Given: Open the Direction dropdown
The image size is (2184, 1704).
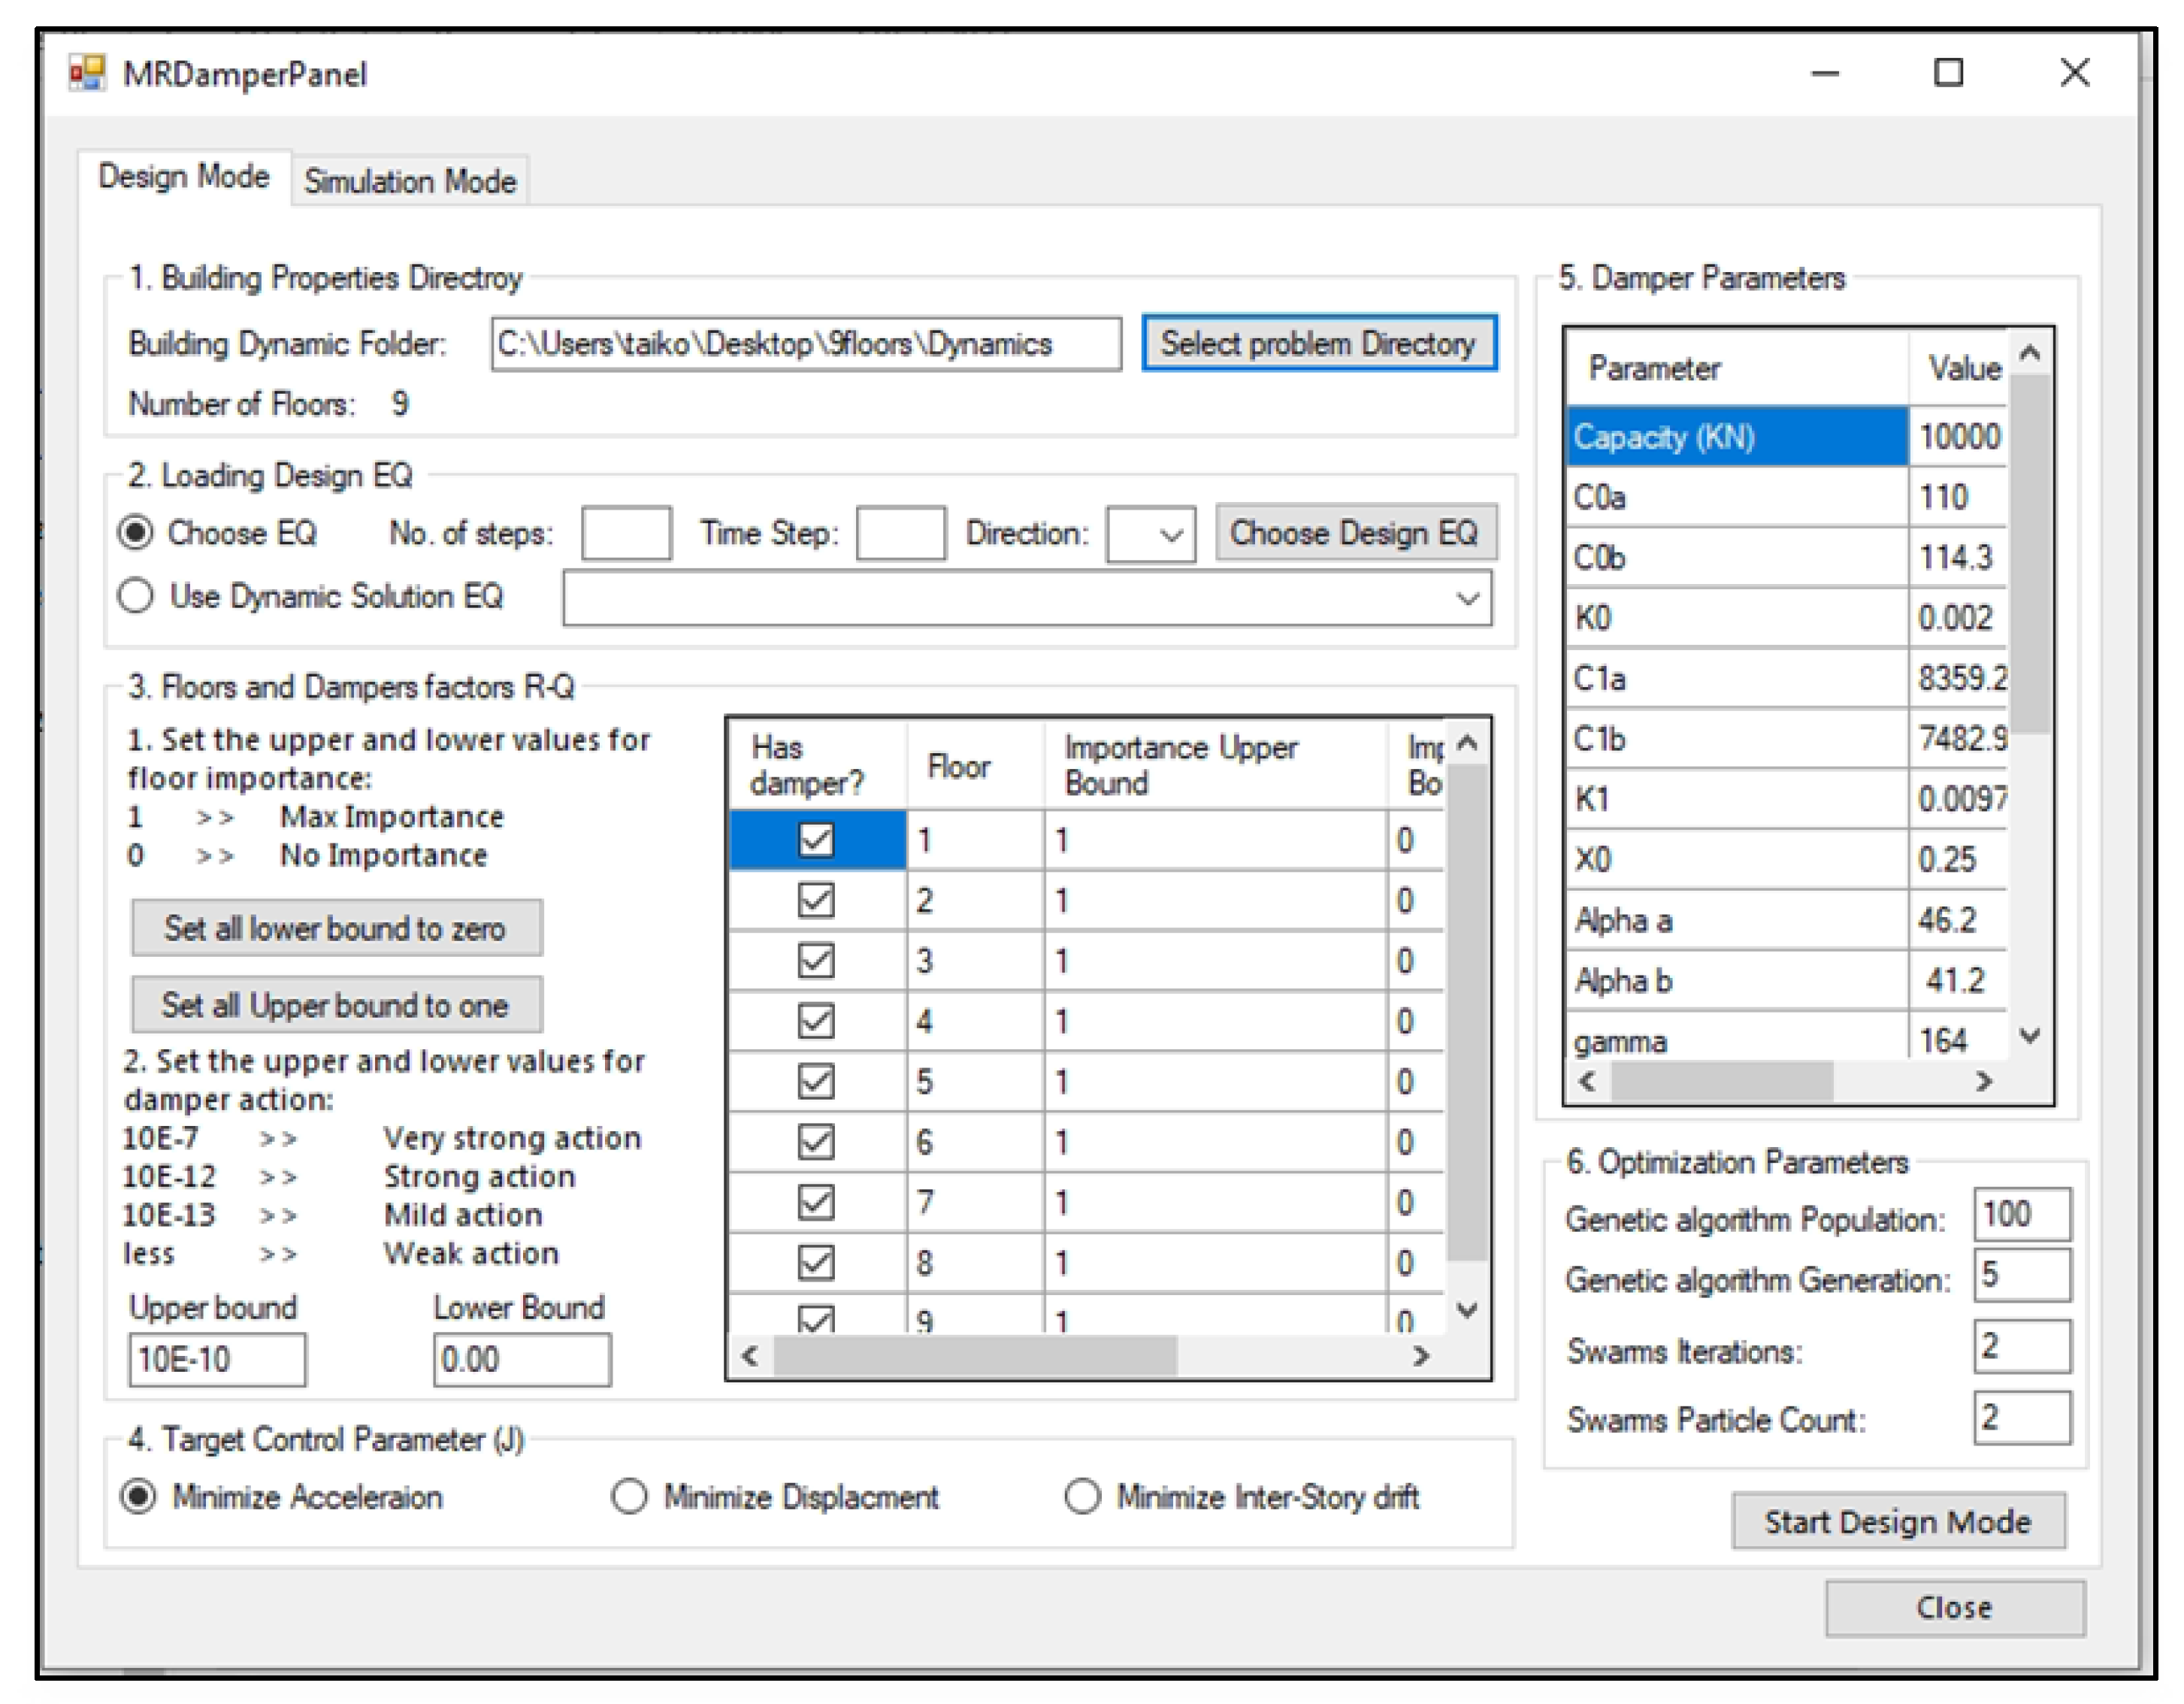Looking at the screenshot, I should click(1148, 535).
